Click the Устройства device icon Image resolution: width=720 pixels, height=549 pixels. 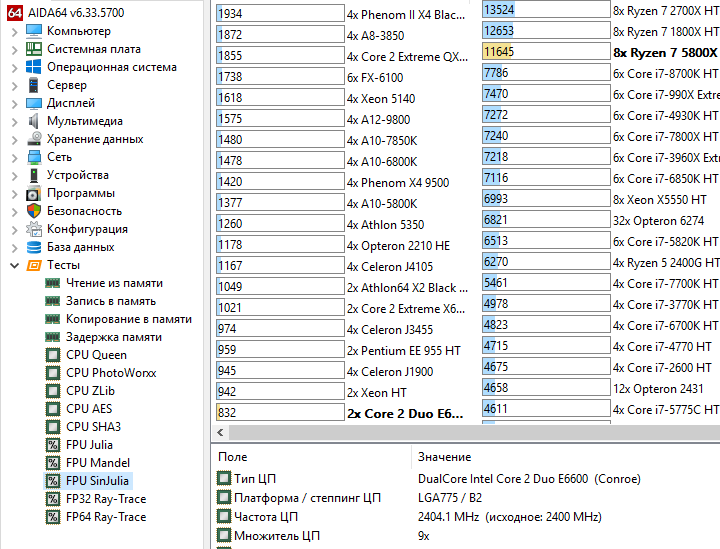(34, 175)
